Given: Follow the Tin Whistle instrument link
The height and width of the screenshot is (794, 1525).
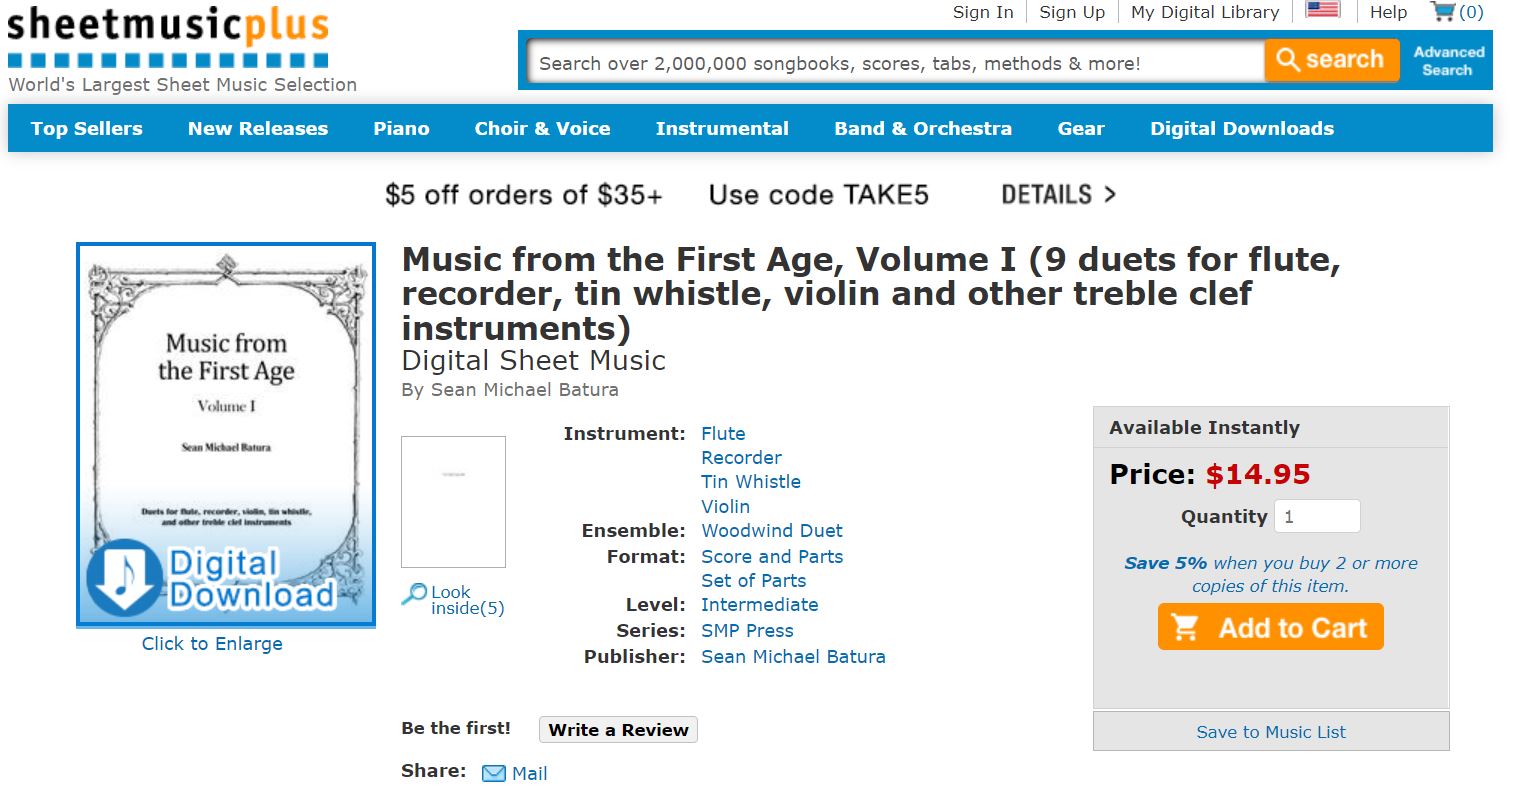Looking at the screenshot, I should tap(750, 481).
